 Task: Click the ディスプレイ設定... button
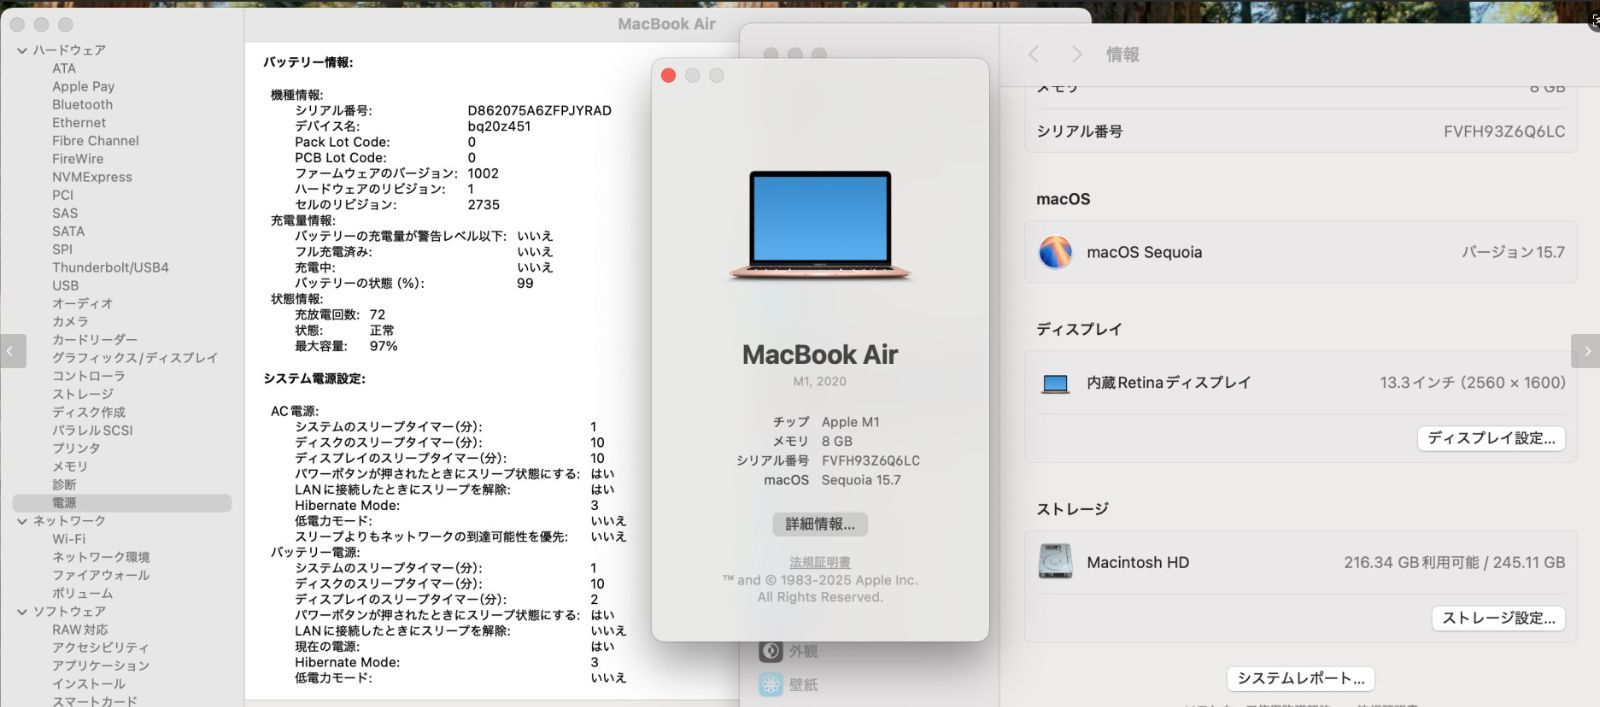pyautogui.click(x=1491, y=438)
